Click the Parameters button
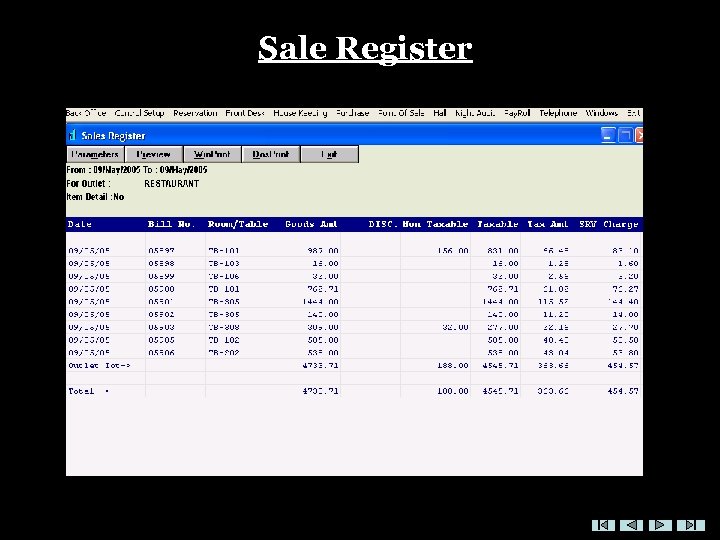This screenshot has width=720, height=540. (95, 154)
